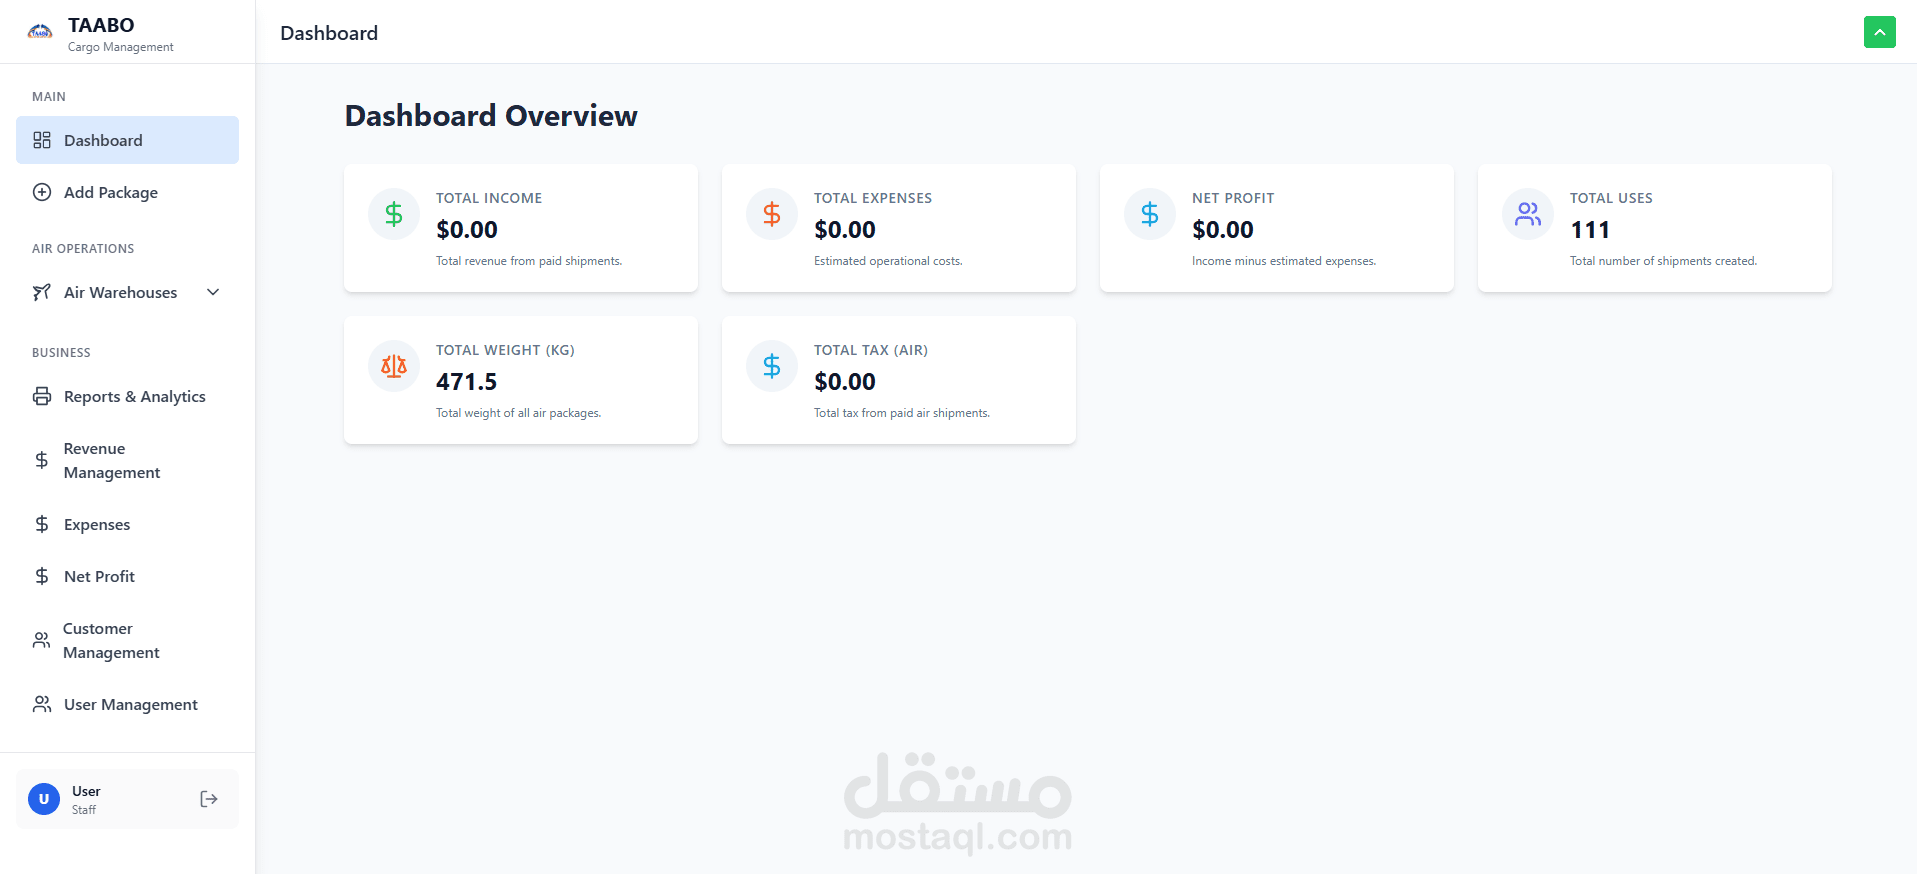Click the TOTAL WEIGHT (KG) label
This screenshot has width=1917, height=874.
point(505,350)
